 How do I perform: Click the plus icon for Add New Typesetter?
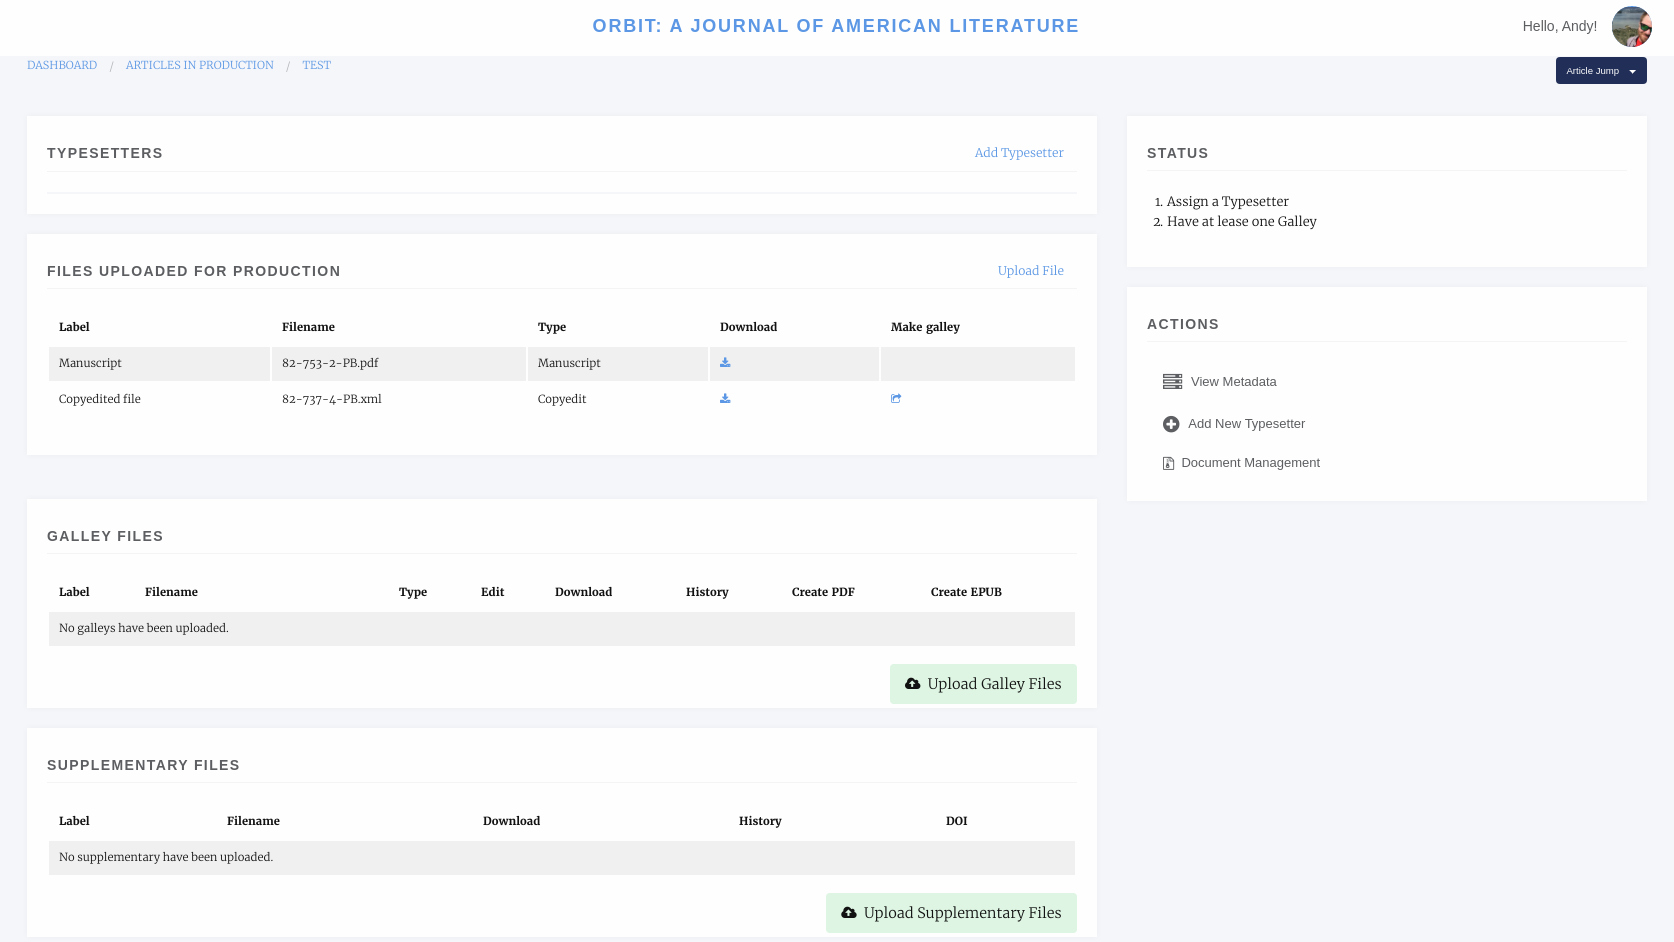point(1171,424)
